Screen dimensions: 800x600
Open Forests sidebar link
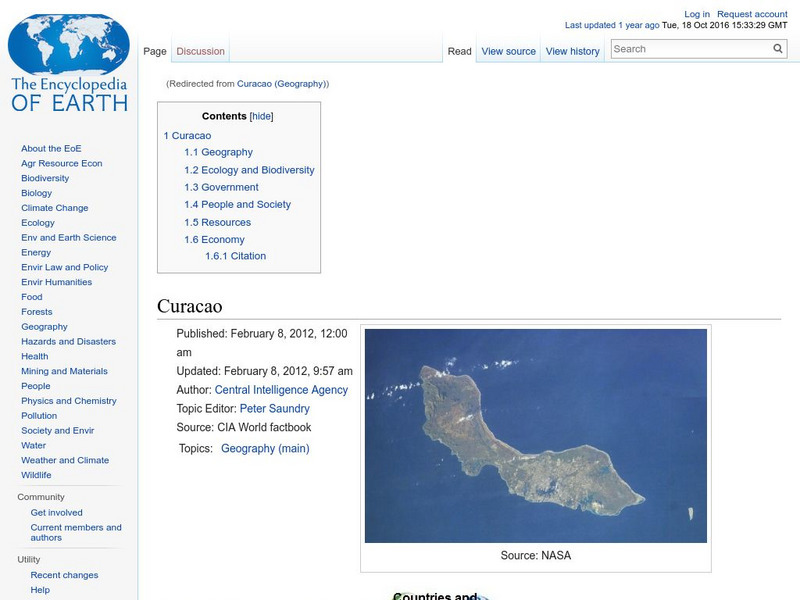36,311
